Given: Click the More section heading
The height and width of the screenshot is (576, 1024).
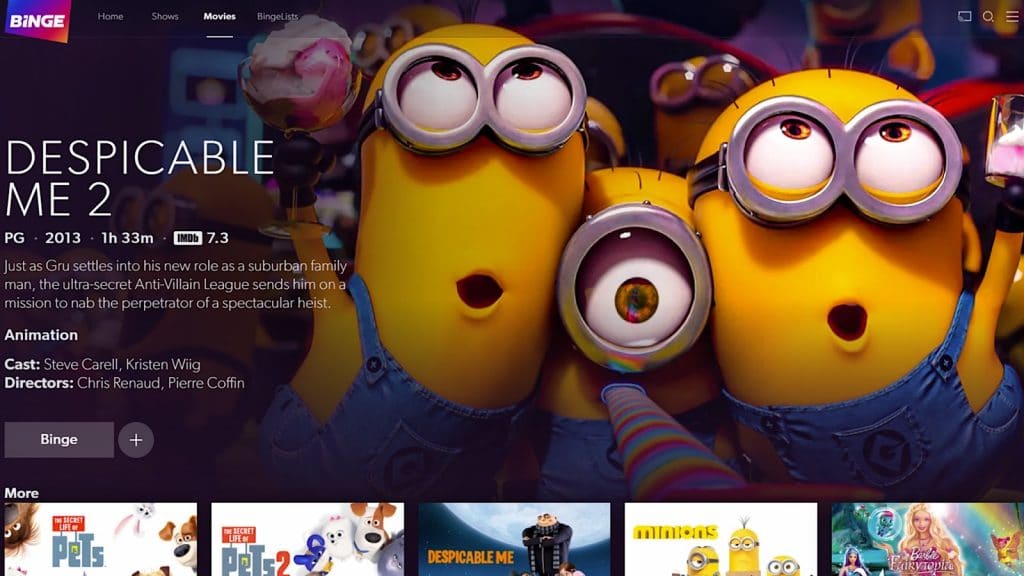Looking at the screenshot, I should pos(23,492).
